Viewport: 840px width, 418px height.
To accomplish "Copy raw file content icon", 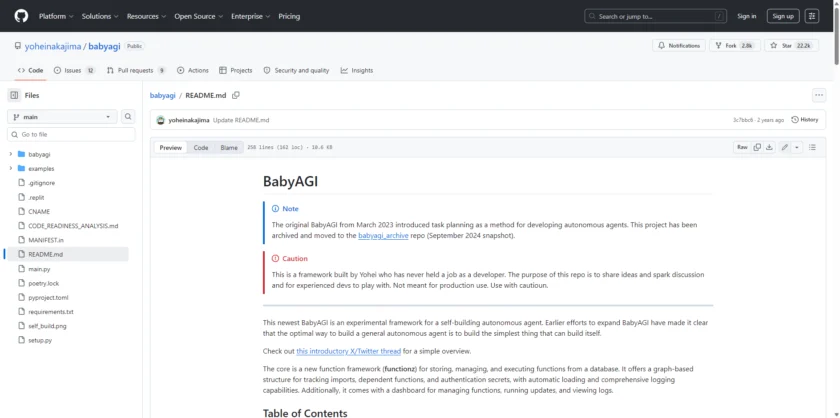I will [757, 147].
